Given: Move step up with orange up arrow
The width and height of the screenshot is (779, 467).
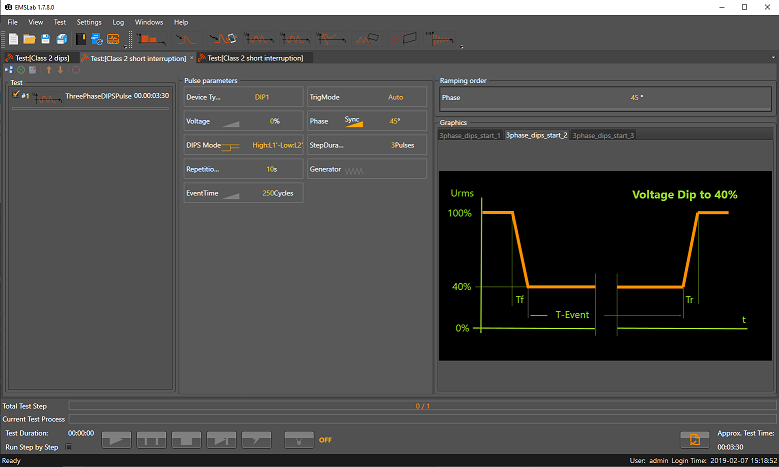Looking at the screenshot, I should (x=49, y=70).
